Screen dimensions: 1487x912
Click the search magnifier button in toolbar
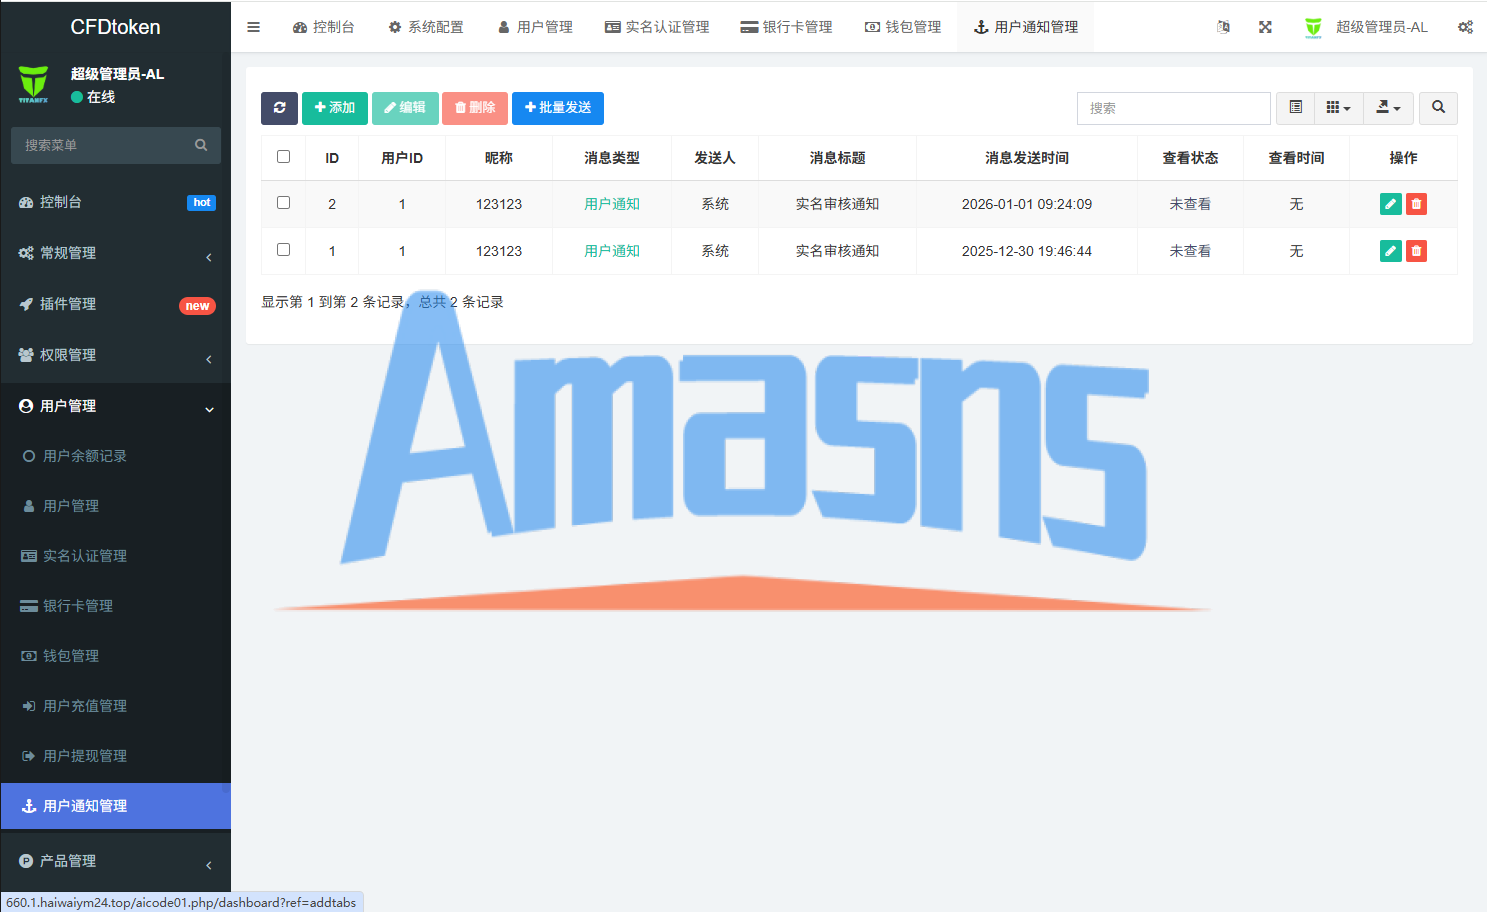pos(1438,108)
